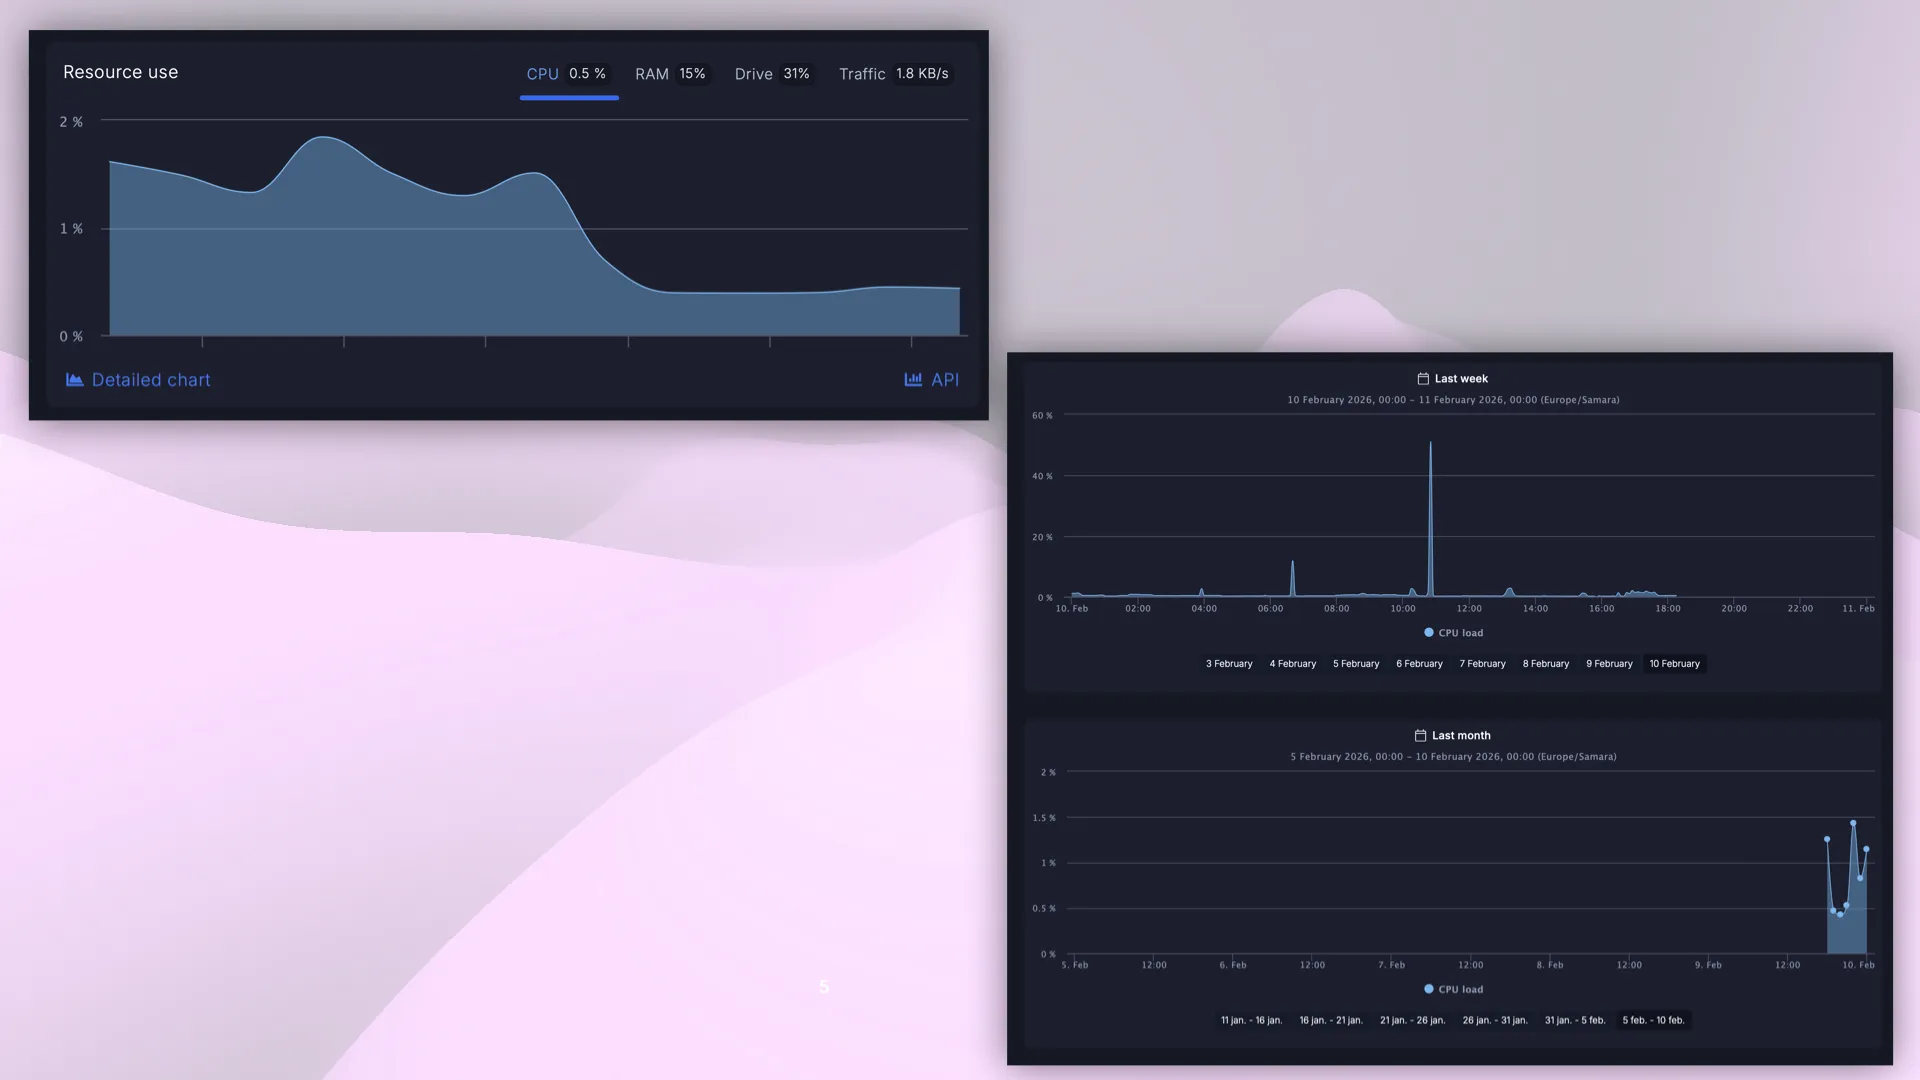Click the CPU load legend dot under last month chart
The image size is (1920, 1080).
pos(1428,989)
